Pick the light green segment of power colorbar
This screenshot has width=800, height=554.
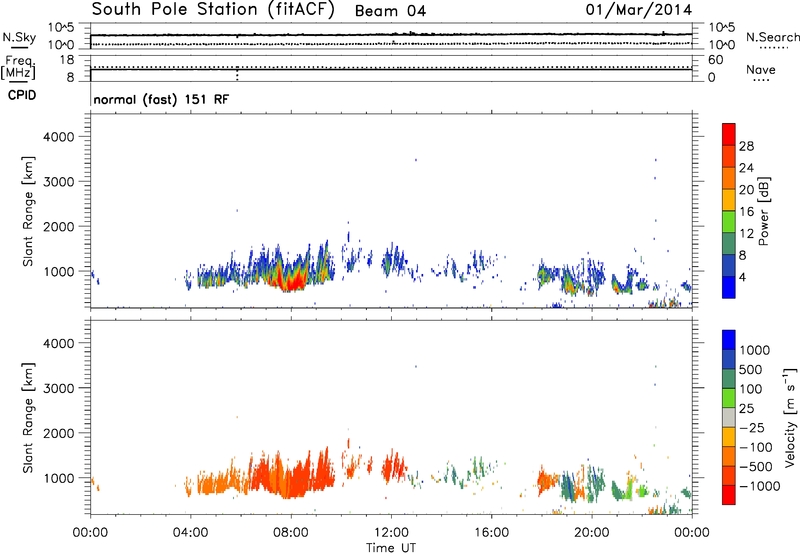coord(729,221)
